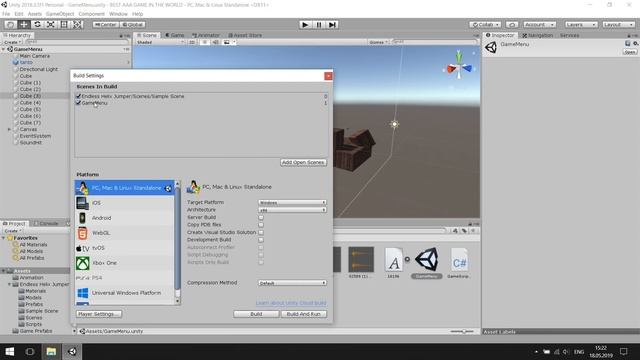Select Universal Windows Platform
Screen dimensions: 640x360
124,293
